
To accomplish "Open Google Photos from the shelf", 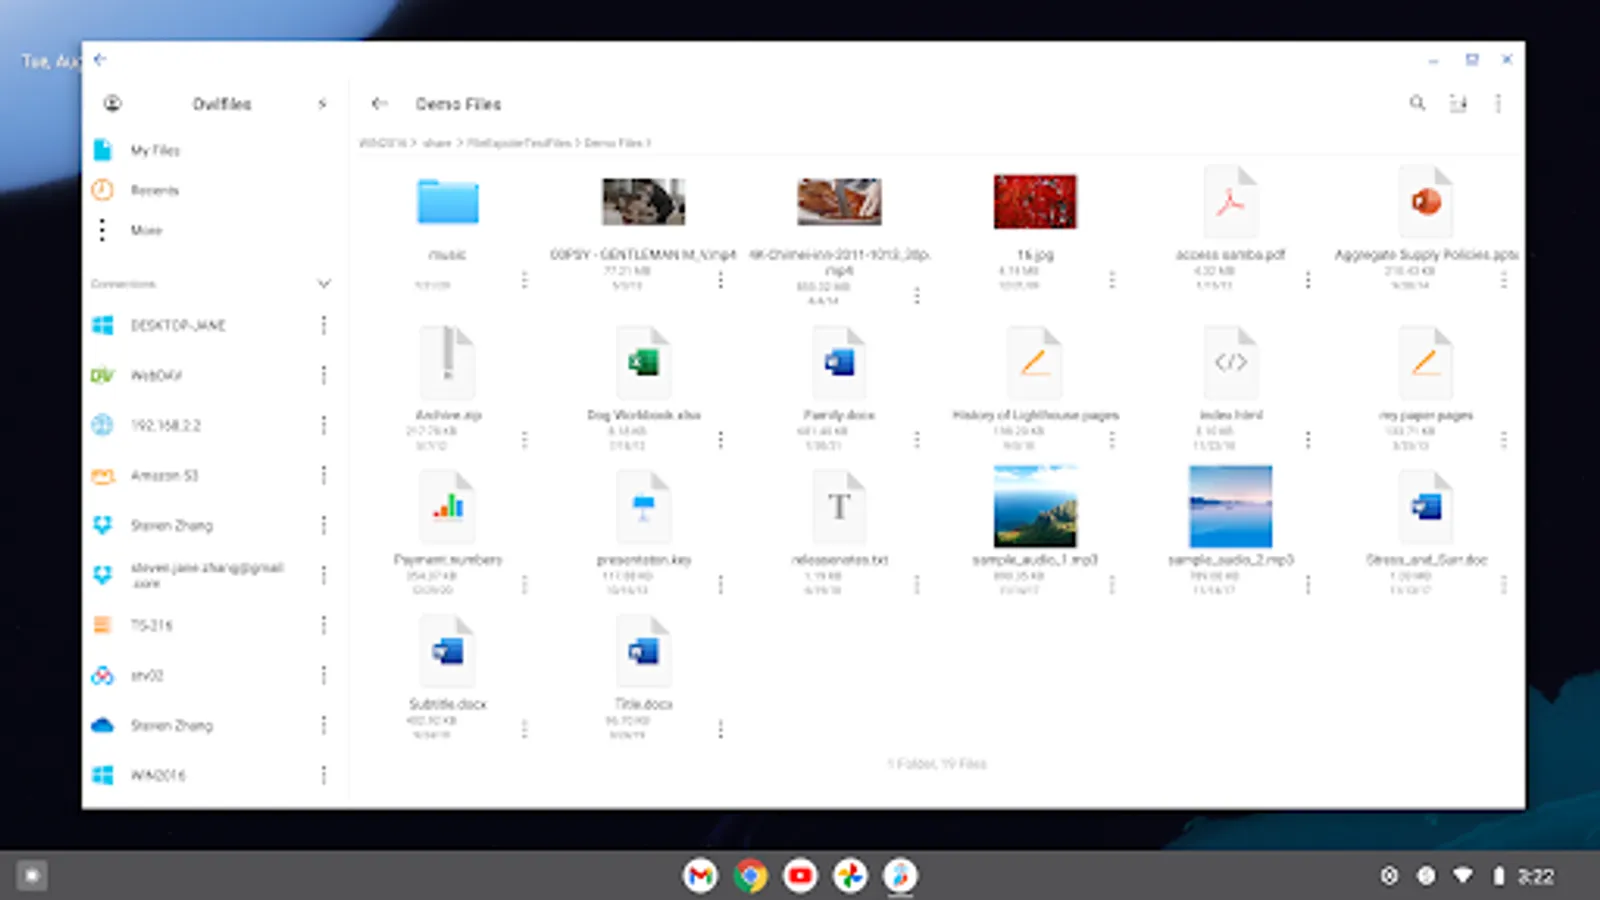I will 850,876.
